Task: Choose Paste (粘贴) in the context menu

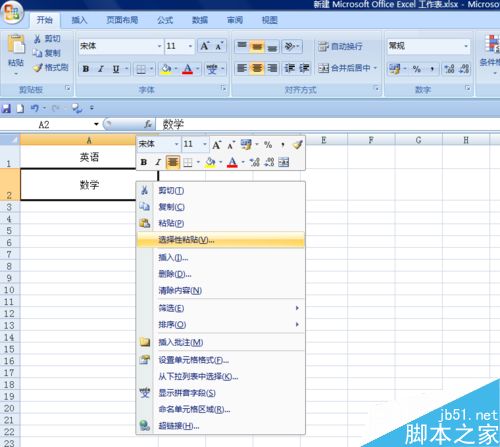Action: point(221,223)
